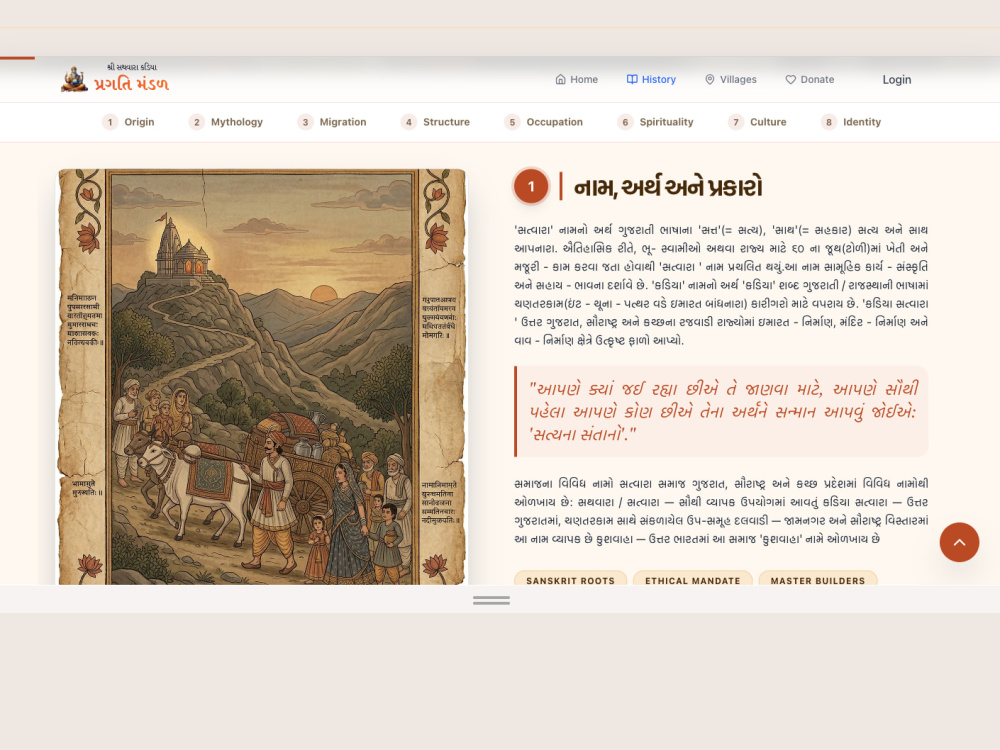The width and height of the screenshot is (1000, 750).
Task: Click the small text શ્રી સથવારા કડિયા
Action: pos(131,67)
